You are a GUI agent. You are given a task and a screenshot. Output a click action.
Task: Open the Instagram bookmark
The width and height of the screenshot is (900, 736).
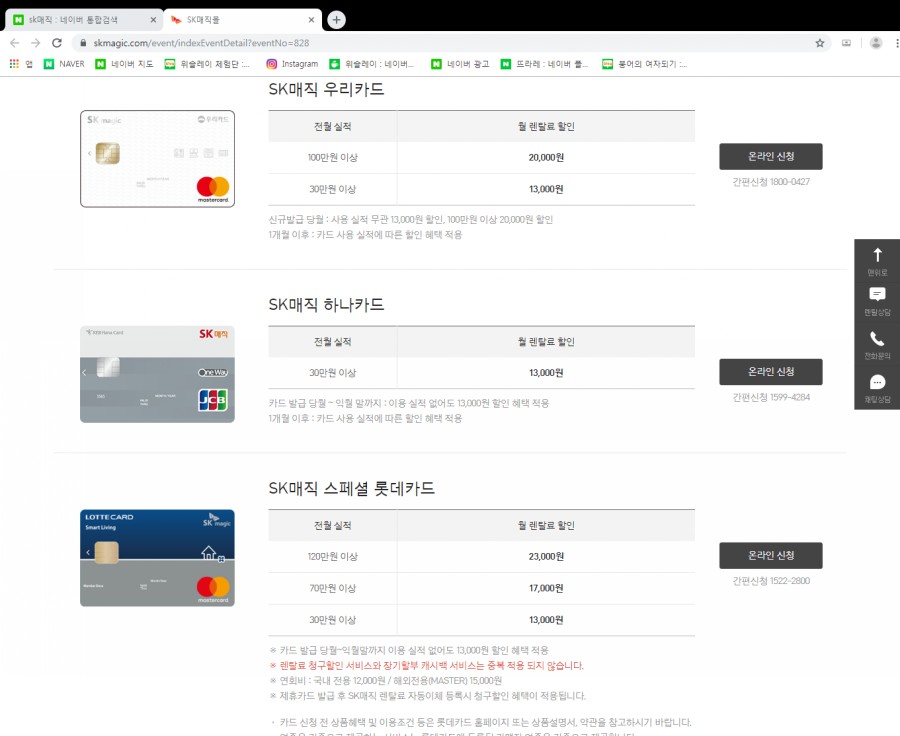click(292, 64)
